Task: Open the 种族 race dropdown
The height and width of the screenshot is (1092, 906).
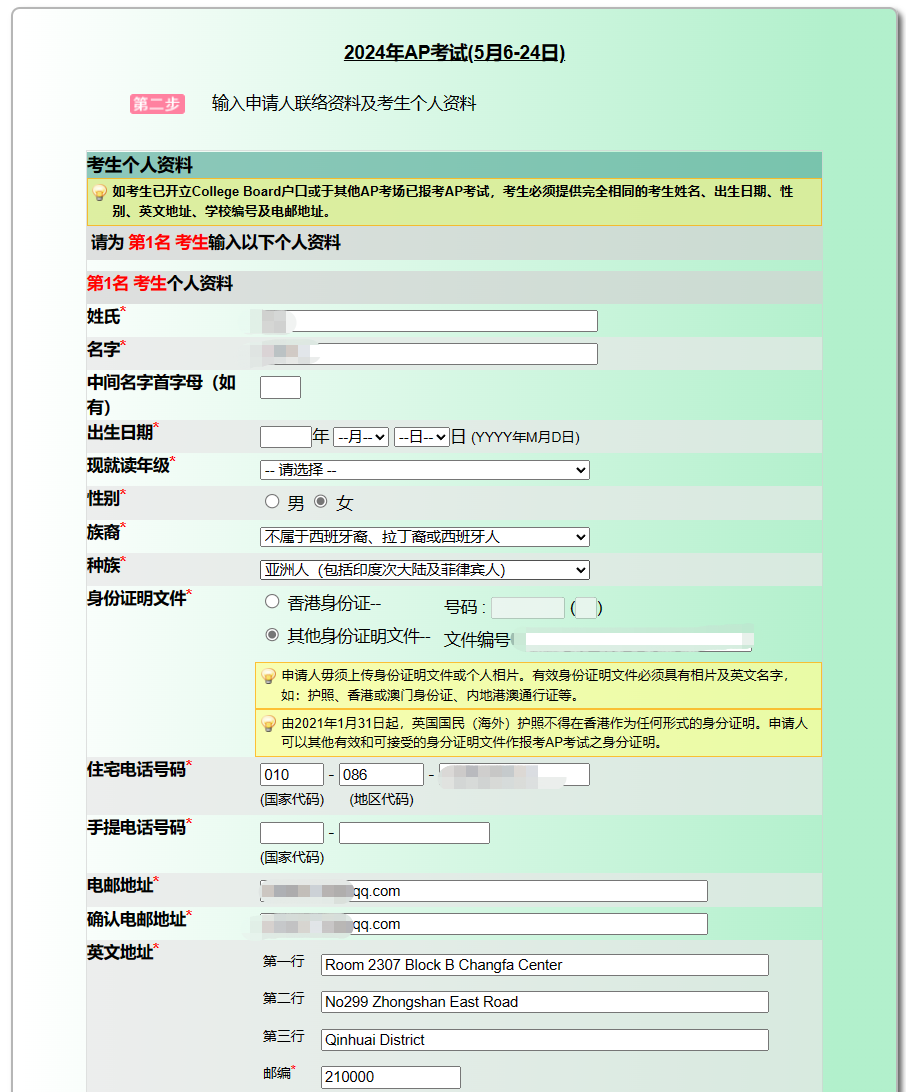Action: [x=425, y=570]
